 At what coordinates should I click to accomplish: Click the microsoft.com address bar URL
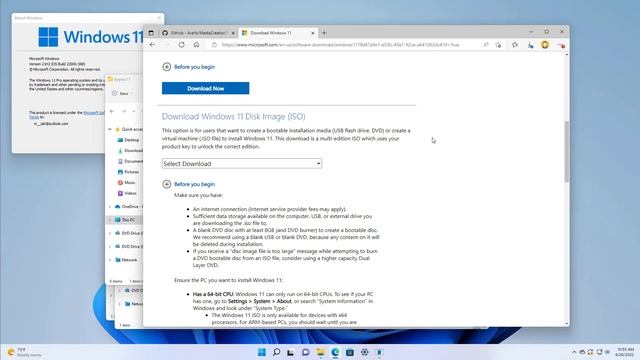(340, 45)
